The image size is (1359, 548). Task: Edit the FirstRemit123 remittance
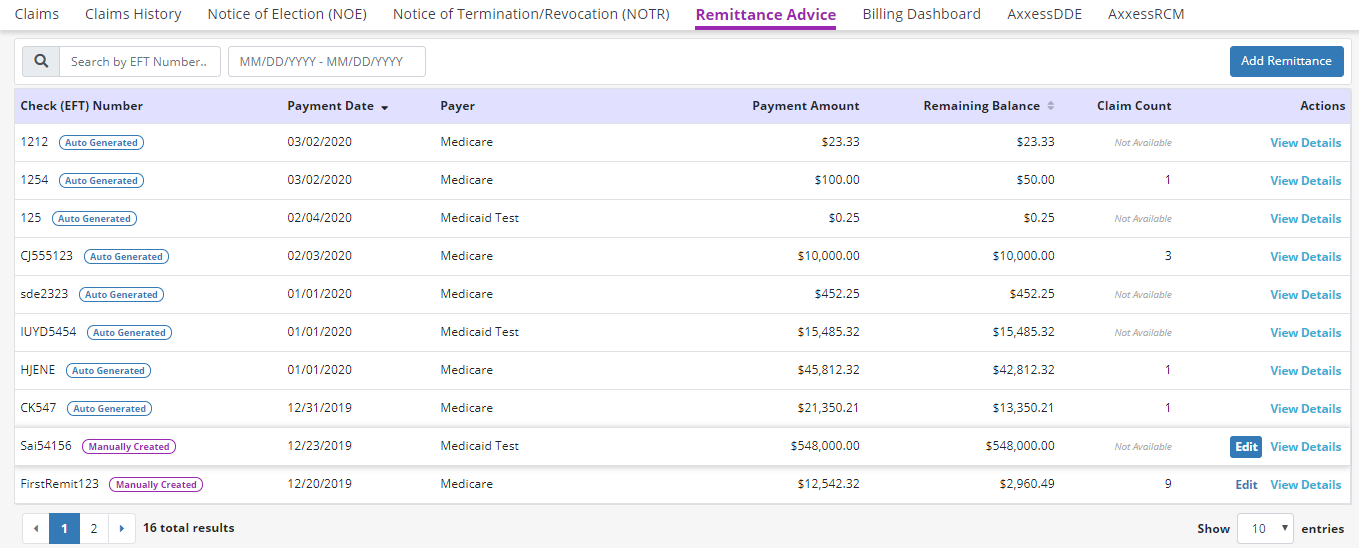tap(1246, 485)
